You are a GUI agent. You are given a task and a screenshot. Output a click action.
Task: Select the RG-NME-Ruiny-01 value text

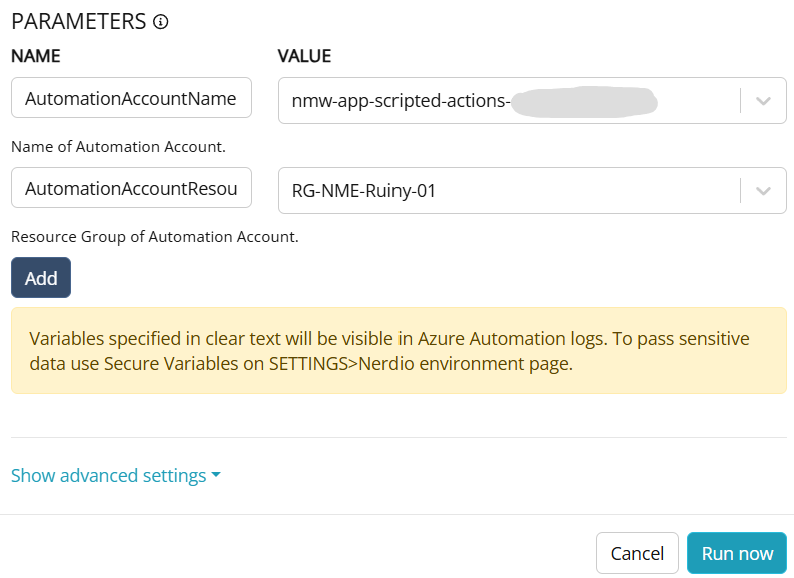[x=364, y=190]
